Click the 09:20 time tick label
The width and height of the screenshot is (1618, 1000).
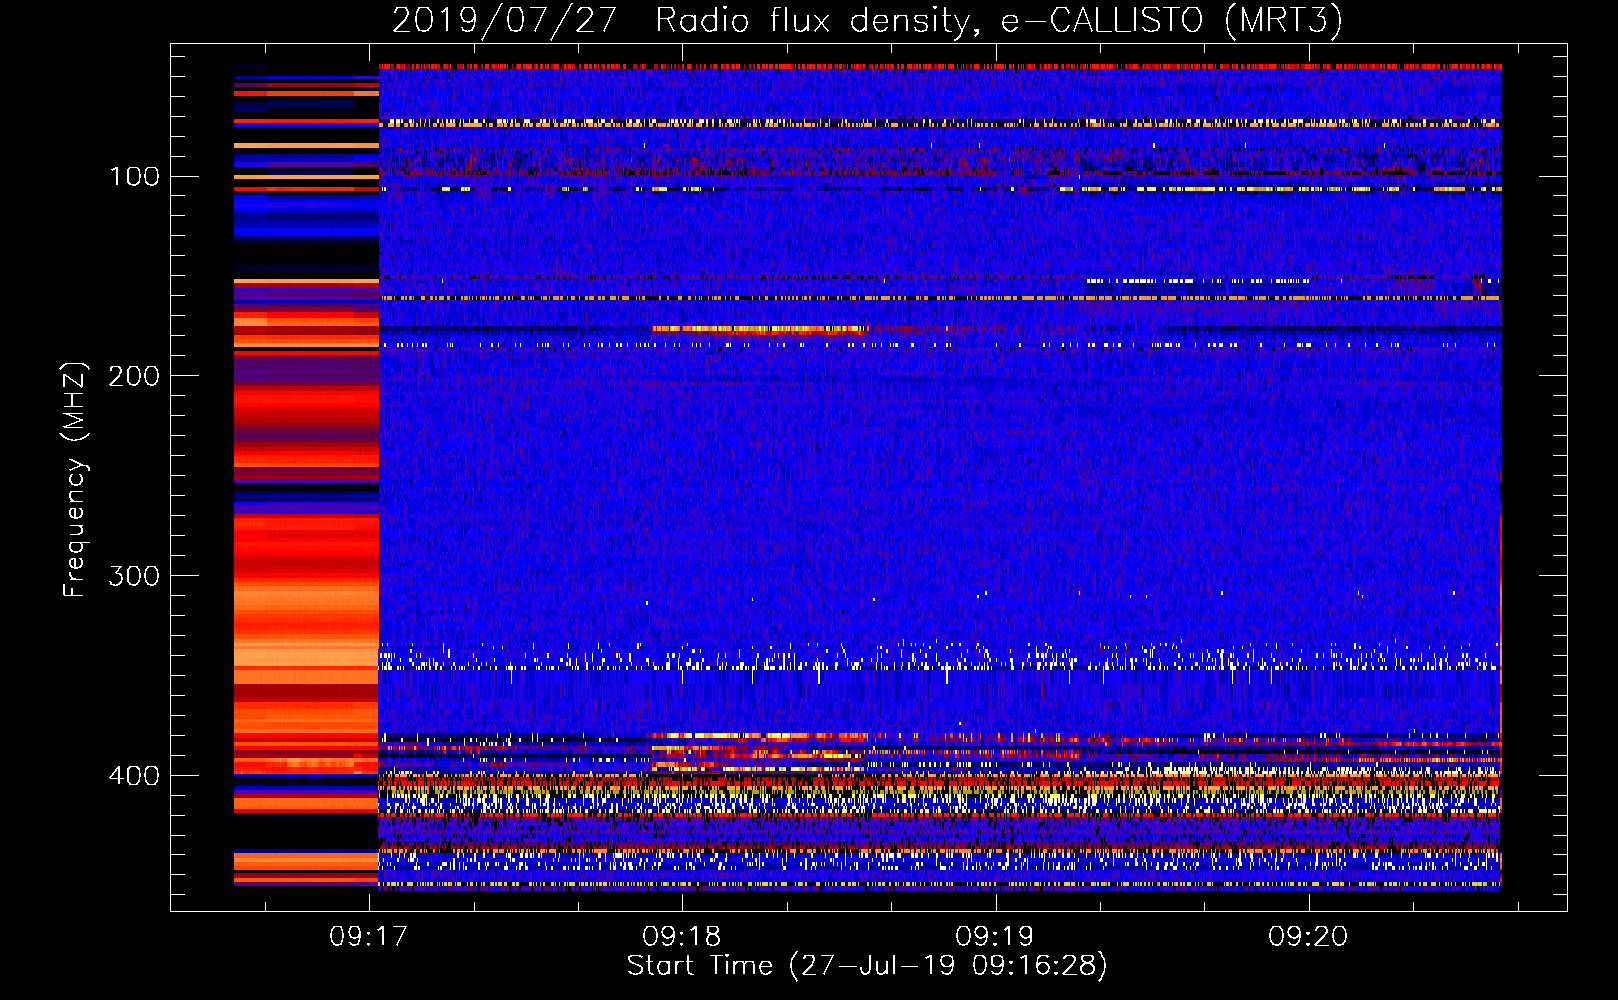pyautogui.click(x=1308, y=937)
